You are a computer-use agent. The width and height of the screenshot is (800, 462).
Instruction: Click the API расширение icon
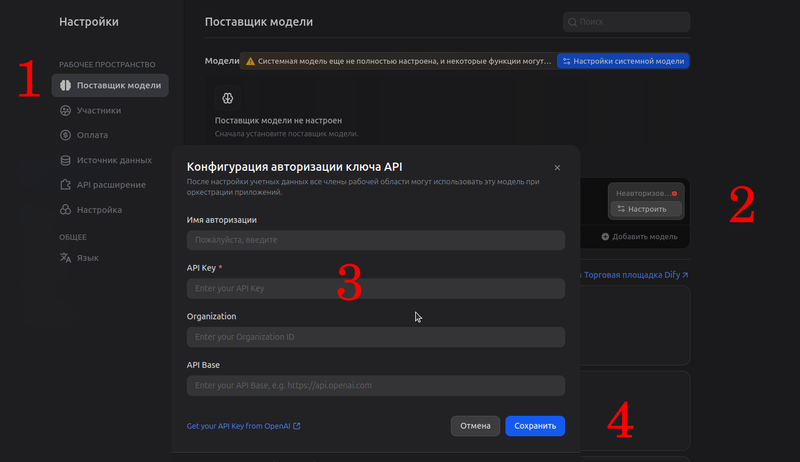pyautogui.click(x=66, y=185)
